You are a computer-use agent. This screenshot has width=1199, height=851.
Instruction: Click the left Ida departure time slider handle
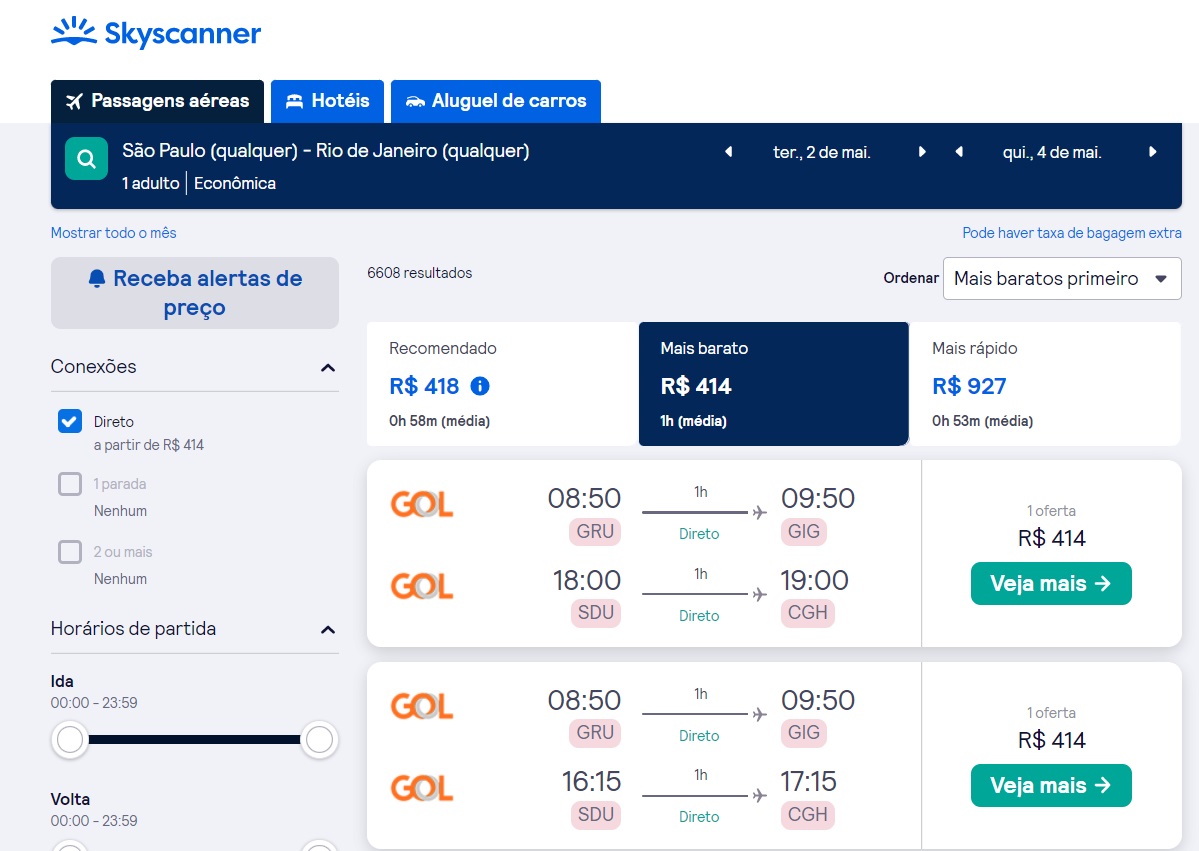[70, 741]
